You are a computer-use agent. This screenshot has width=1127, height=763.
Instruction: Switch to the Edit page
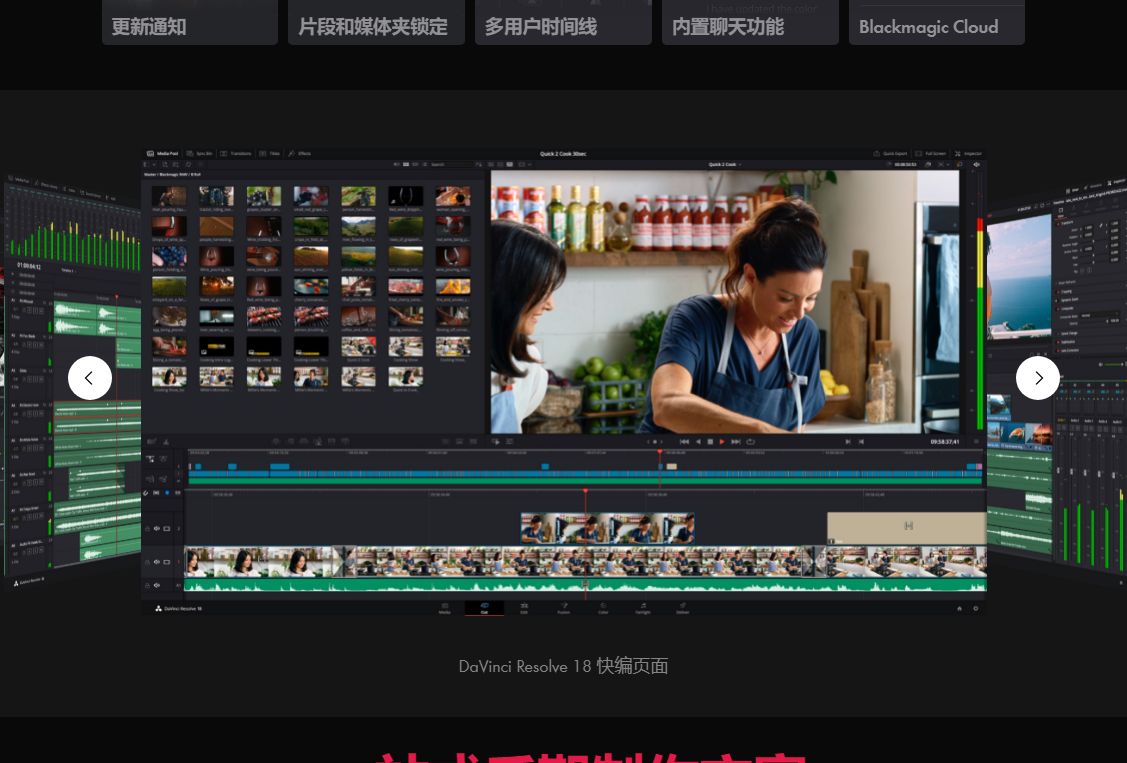click(x=524, y=609)
